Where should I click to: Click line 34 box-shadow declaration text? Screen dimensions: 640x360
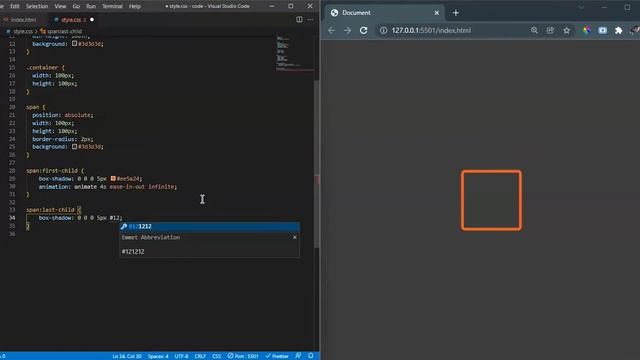[80, 218]
